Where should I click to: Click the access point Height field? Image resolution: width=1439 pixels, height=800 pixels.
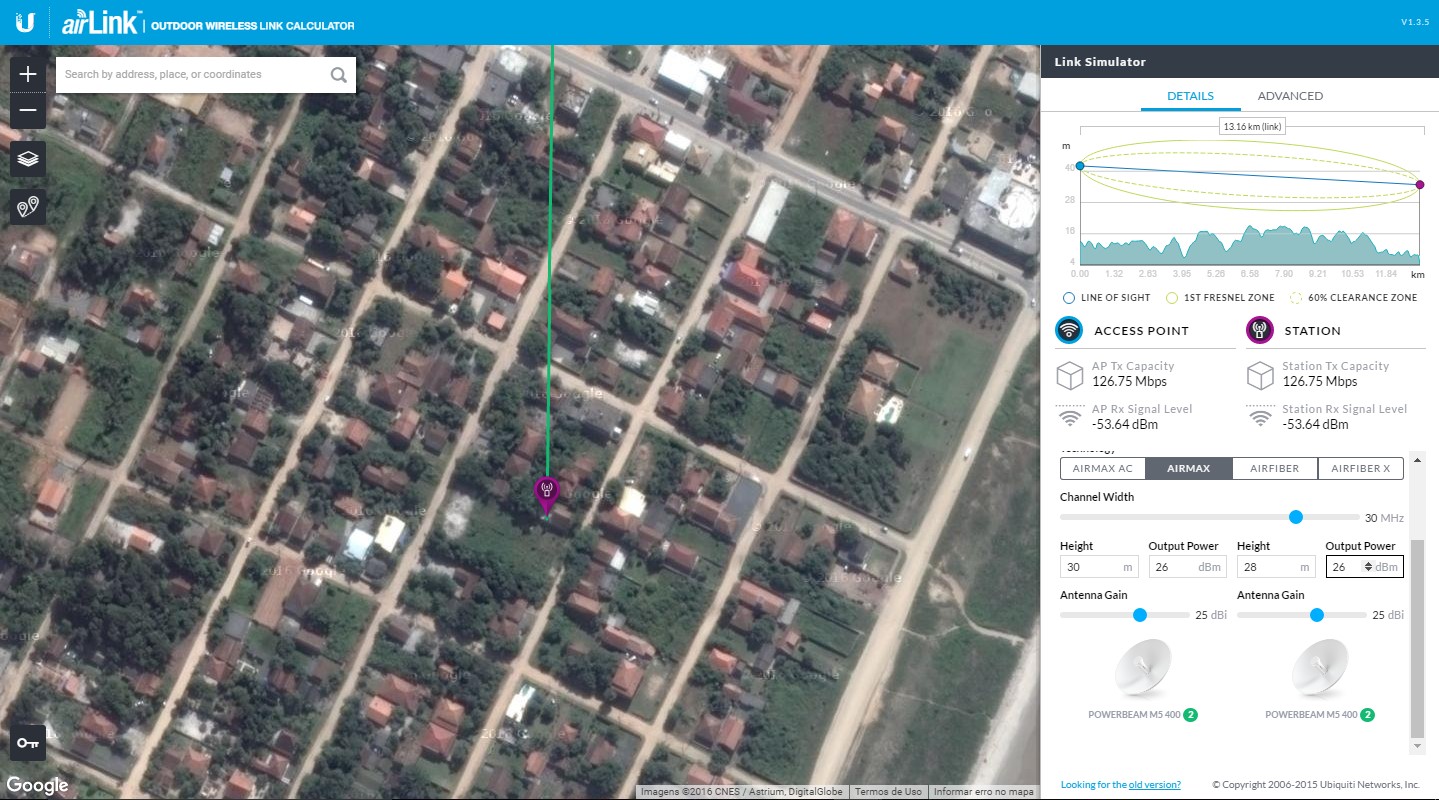[x=1099, y=567]
